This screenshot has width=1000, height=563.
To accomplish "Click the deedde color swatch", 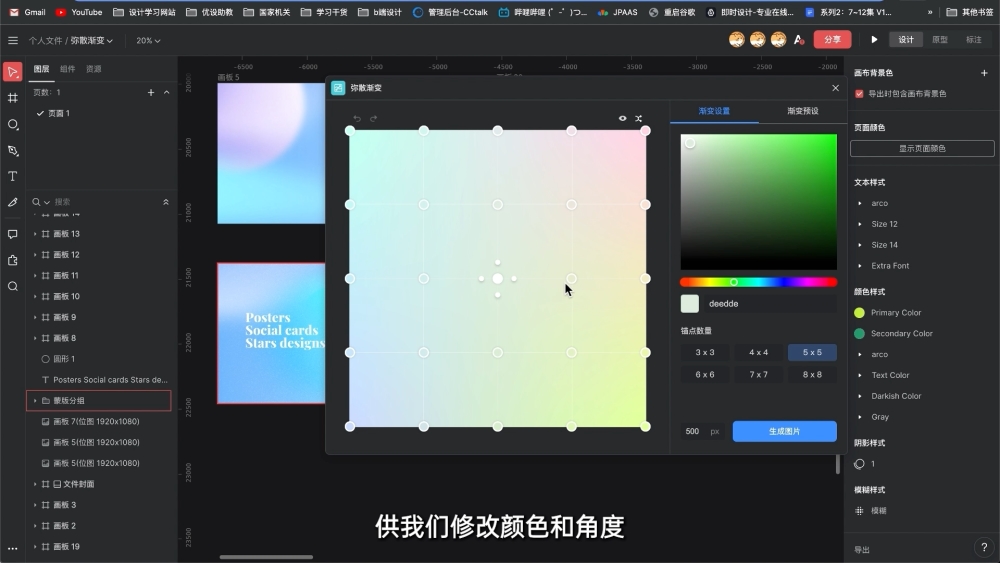I will pos(690,304).
